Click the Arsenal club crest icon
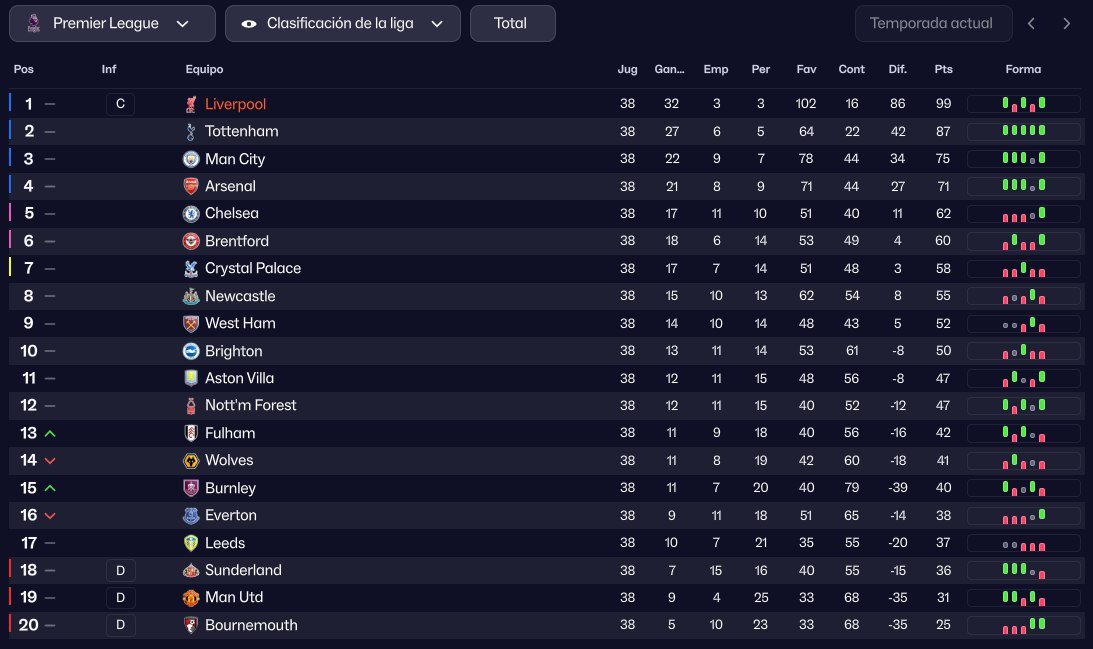The image size is (1093, 649). (x=191, y=186)
